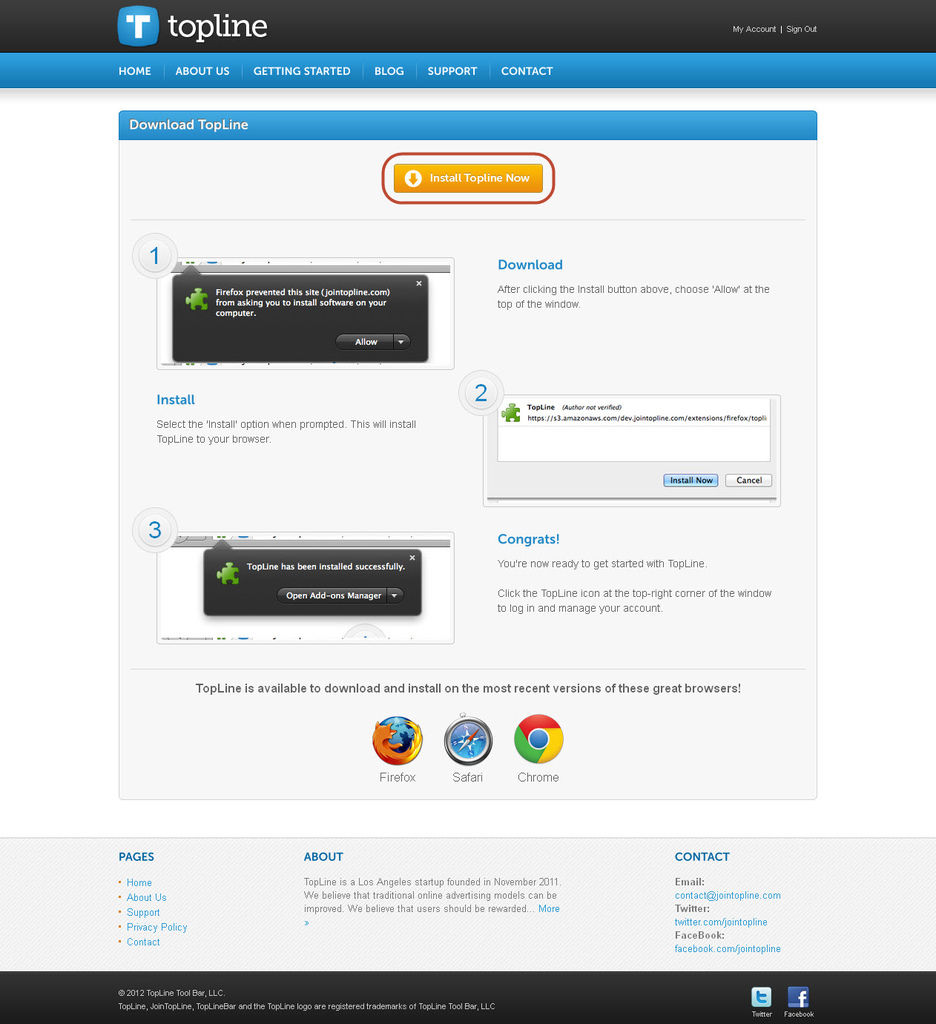The height and width of the screenshot is (1024, 936).
Task: Go to Getting Started in the nav bar
Action: 302,71
